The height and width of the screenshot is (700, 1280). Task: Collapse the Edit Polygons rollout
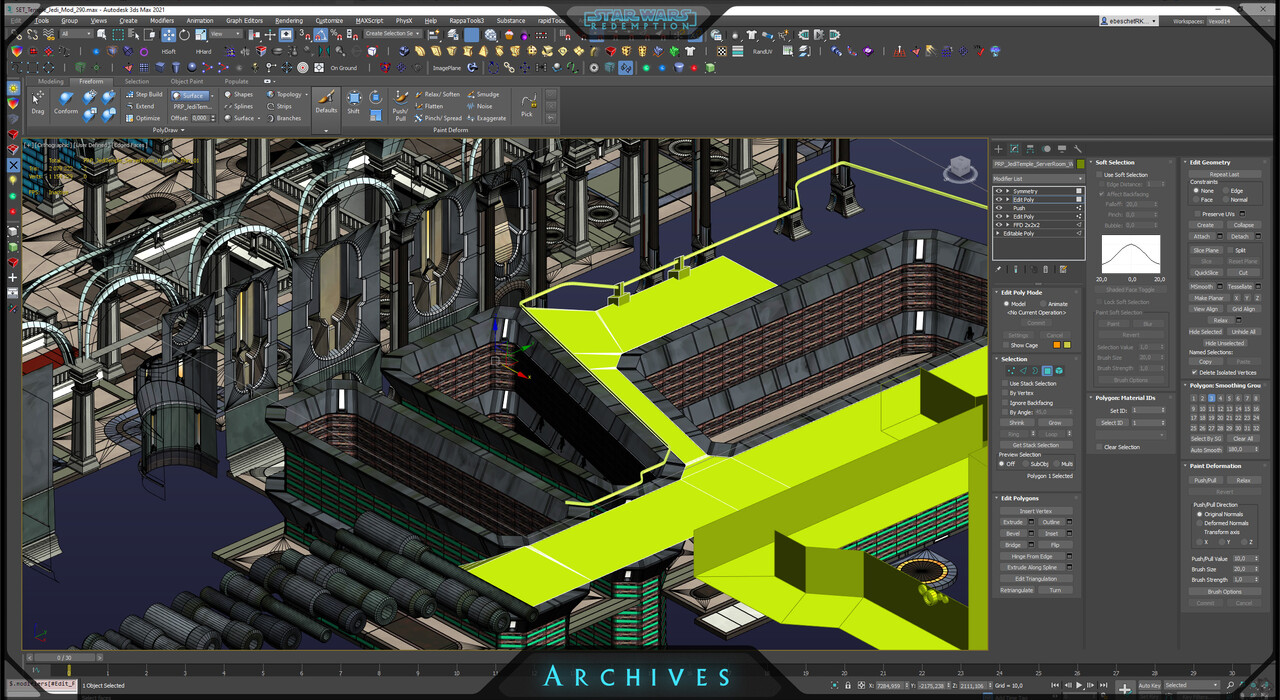[1020, 498]
